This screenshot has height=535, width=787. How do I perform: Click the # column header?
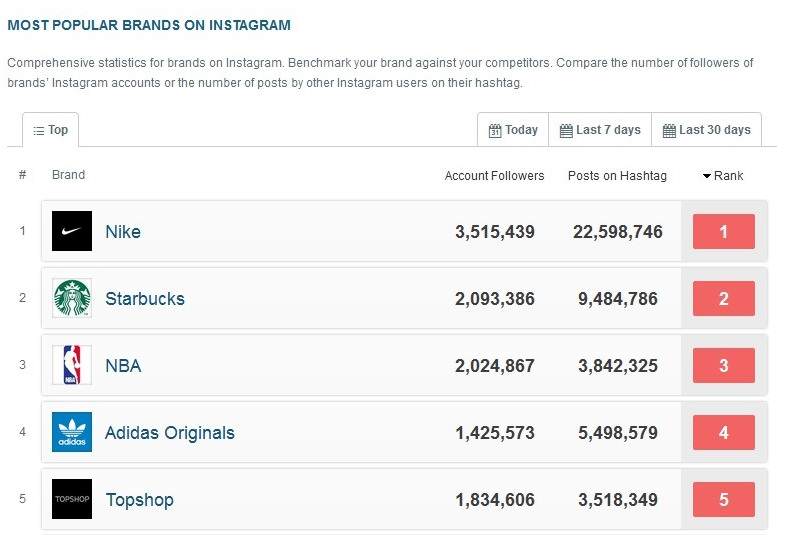pyautogui.click(x=22, y=175)
